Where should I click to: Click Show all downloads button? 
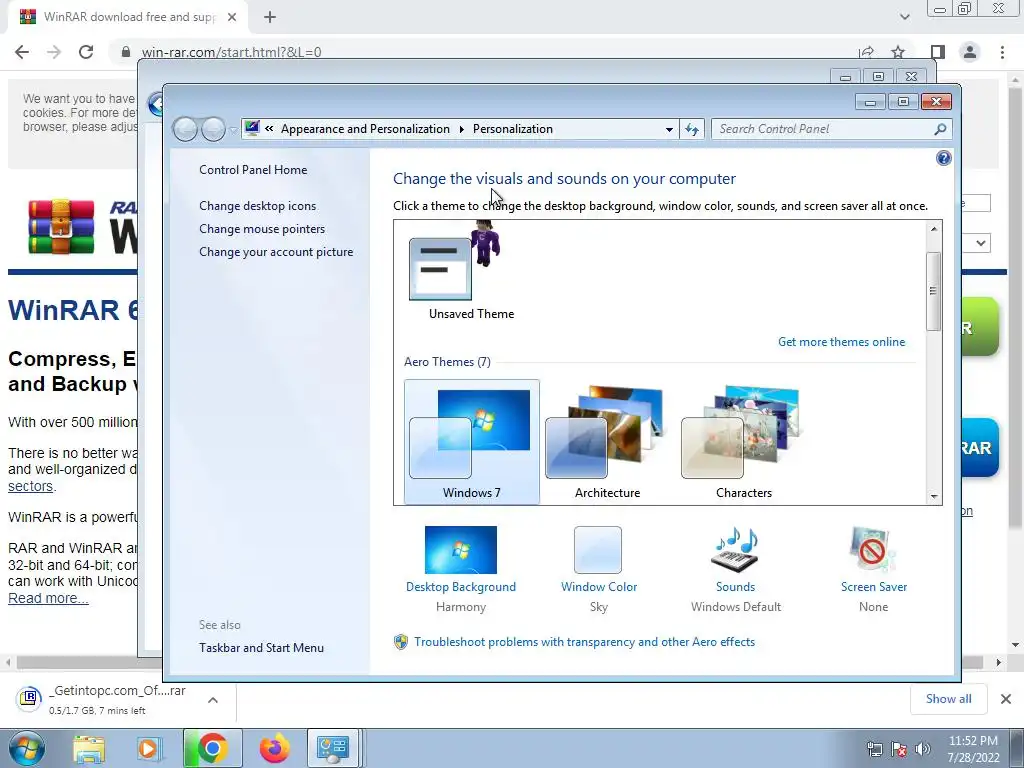pos(948,699)
